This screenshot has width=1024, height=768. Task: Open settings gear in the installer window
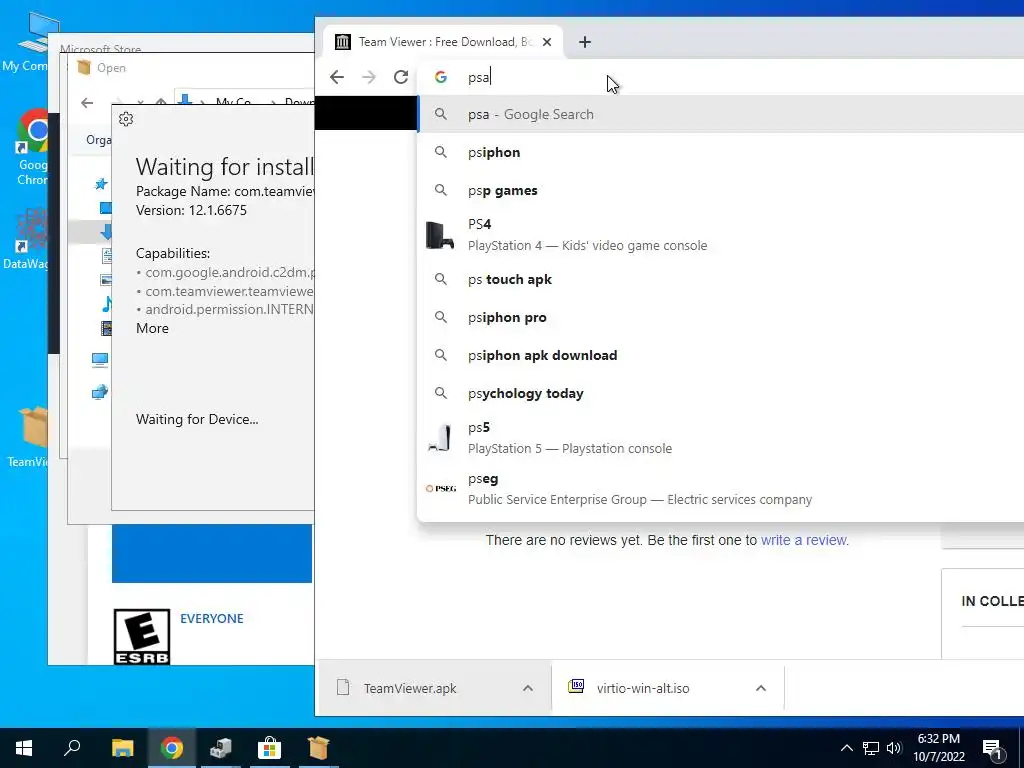126,119
